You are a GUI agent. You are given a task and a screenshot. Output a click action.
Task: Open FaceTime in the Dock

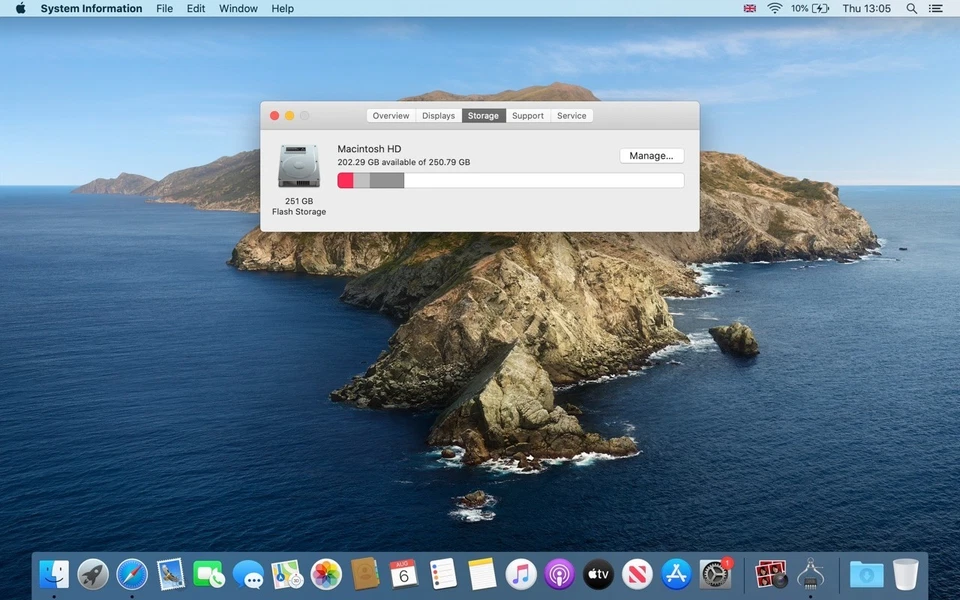[x=209, y=575]
